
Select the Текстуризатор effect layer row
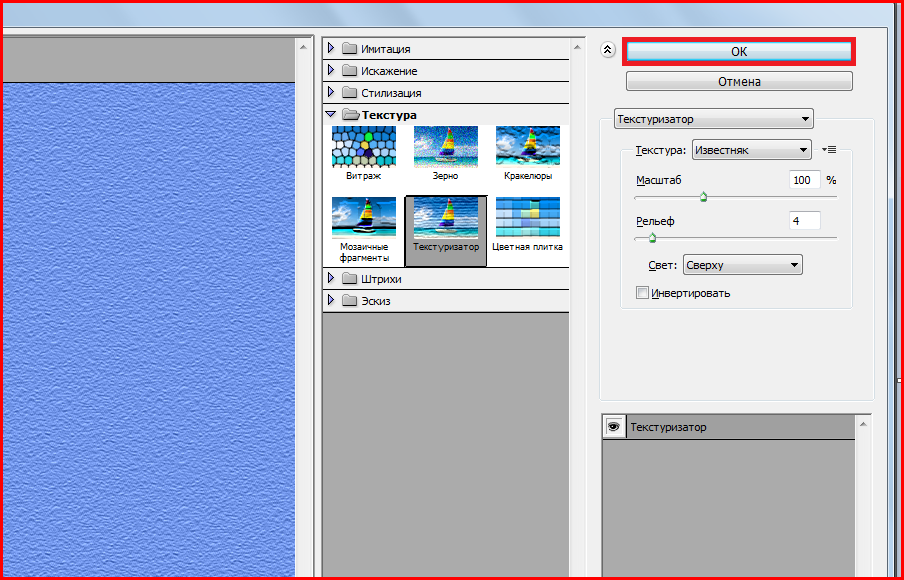pyautogui.click(x=729, y=427)
